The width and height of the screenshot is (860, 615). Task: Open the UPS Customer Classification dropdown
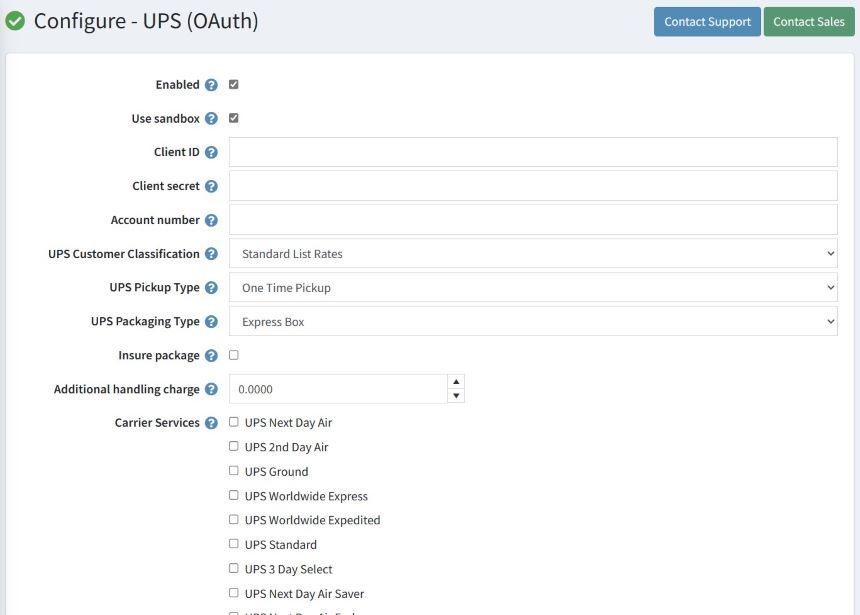(533, 253)
